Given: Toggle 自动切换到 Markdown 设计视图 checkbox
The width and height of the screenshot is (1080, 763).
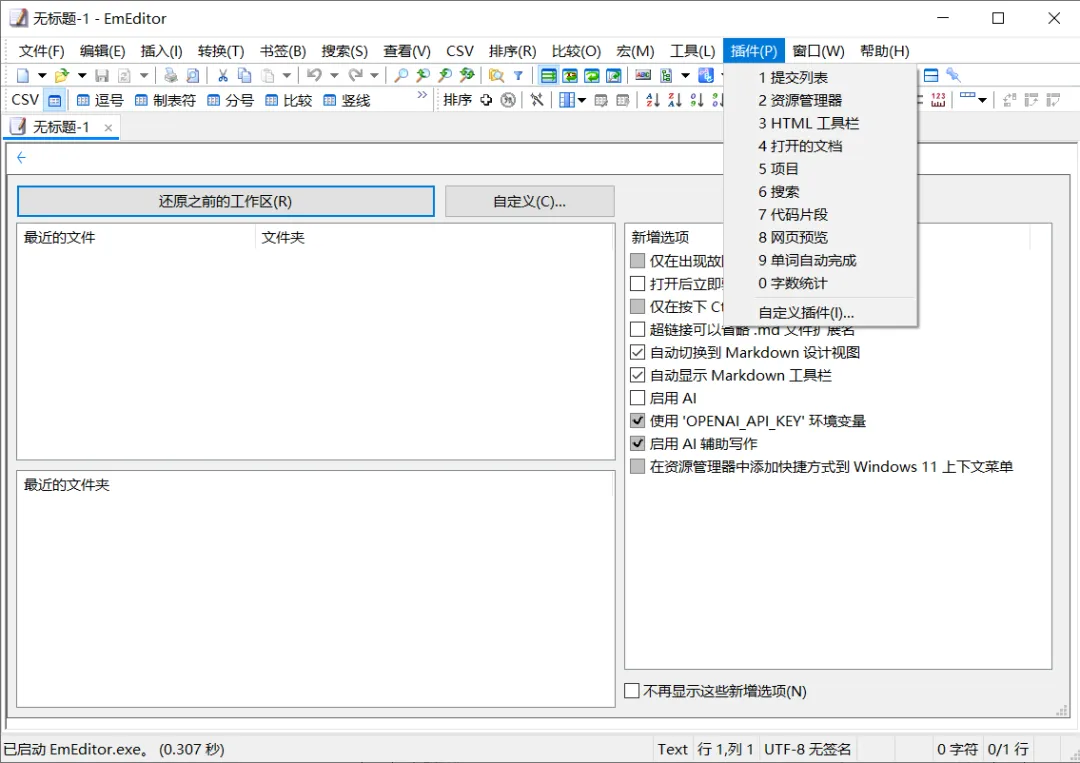Looking at the screenshot, I should tap(637, 353).
